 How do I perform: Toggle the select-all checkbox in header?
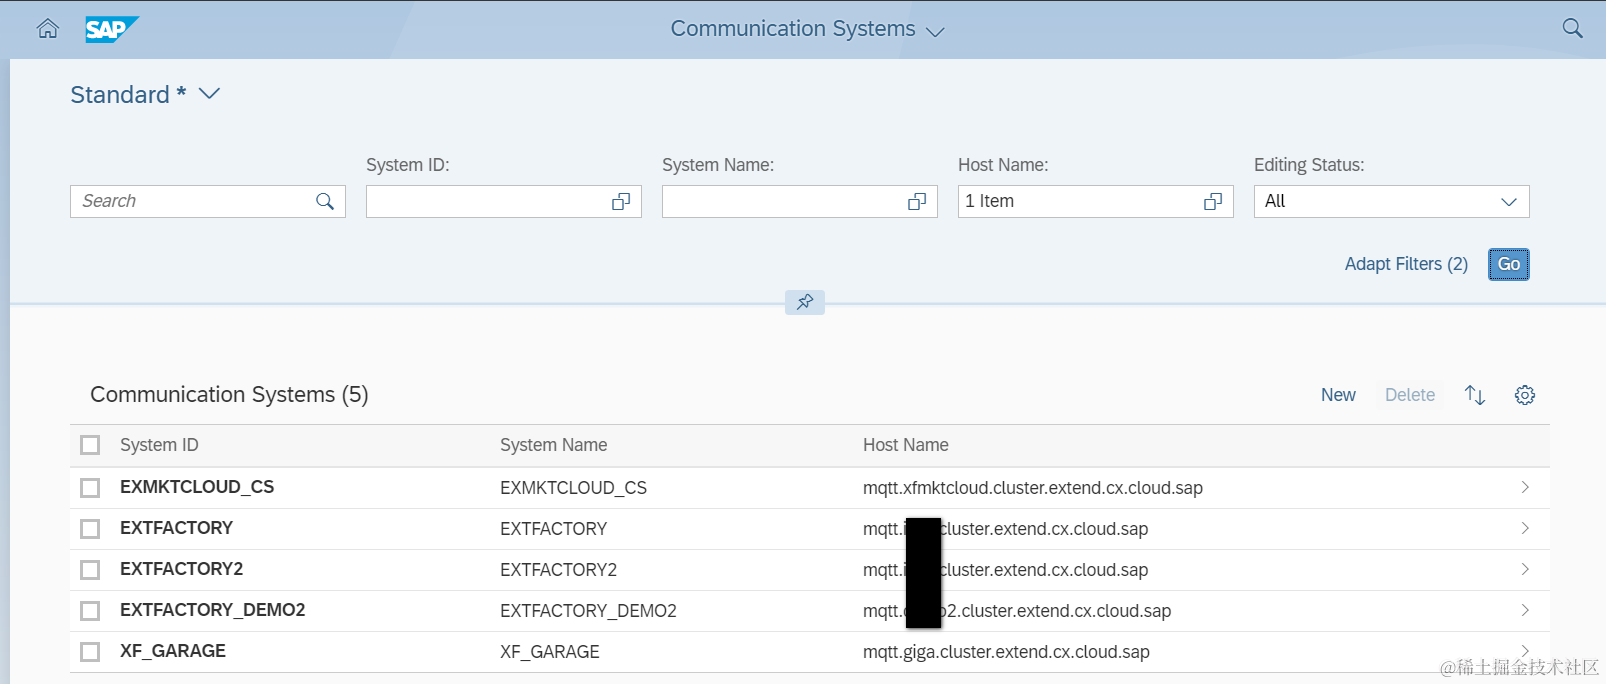[x=90, y=445]
